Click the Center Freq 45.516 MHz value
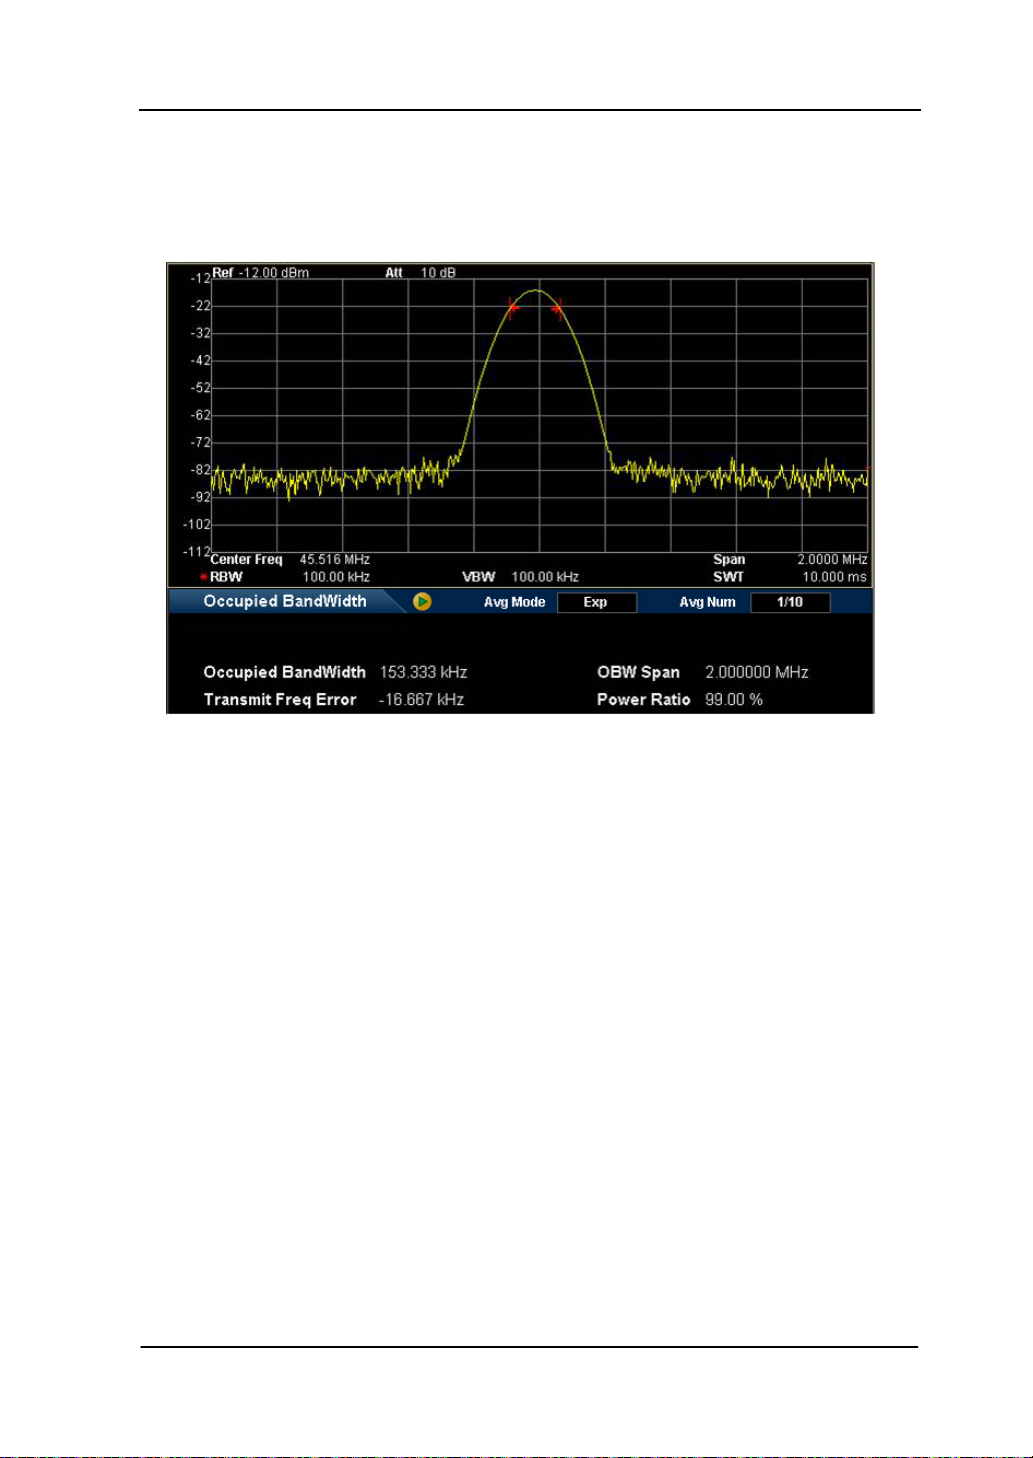1033x1458 pixels. [335, 560]
